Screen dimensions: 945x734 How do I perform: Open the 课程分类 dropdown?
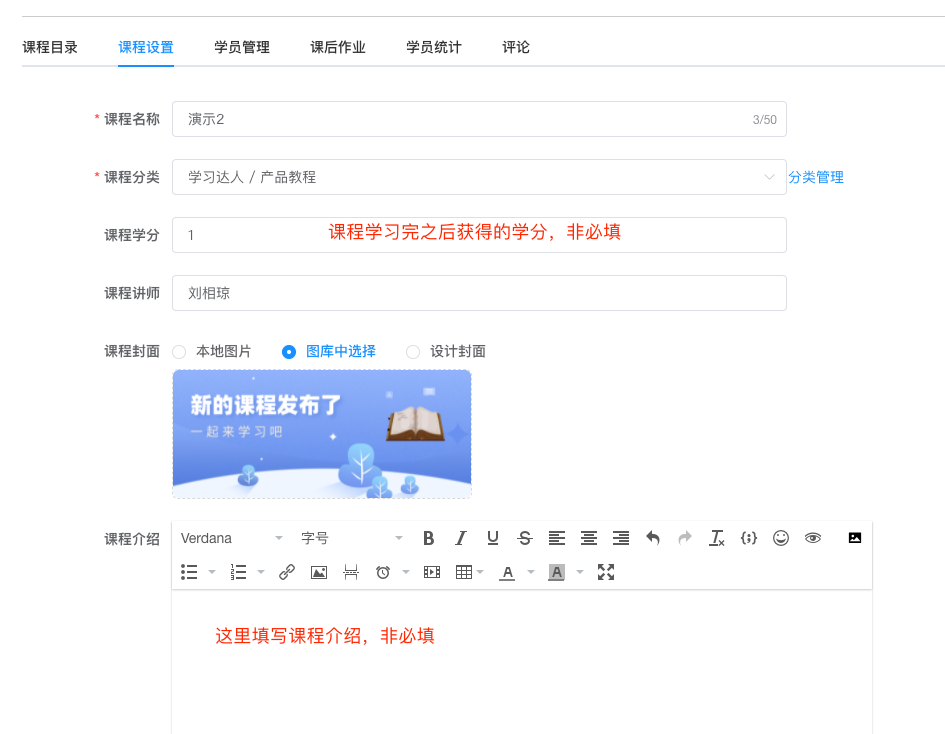[x=479, y=177]
